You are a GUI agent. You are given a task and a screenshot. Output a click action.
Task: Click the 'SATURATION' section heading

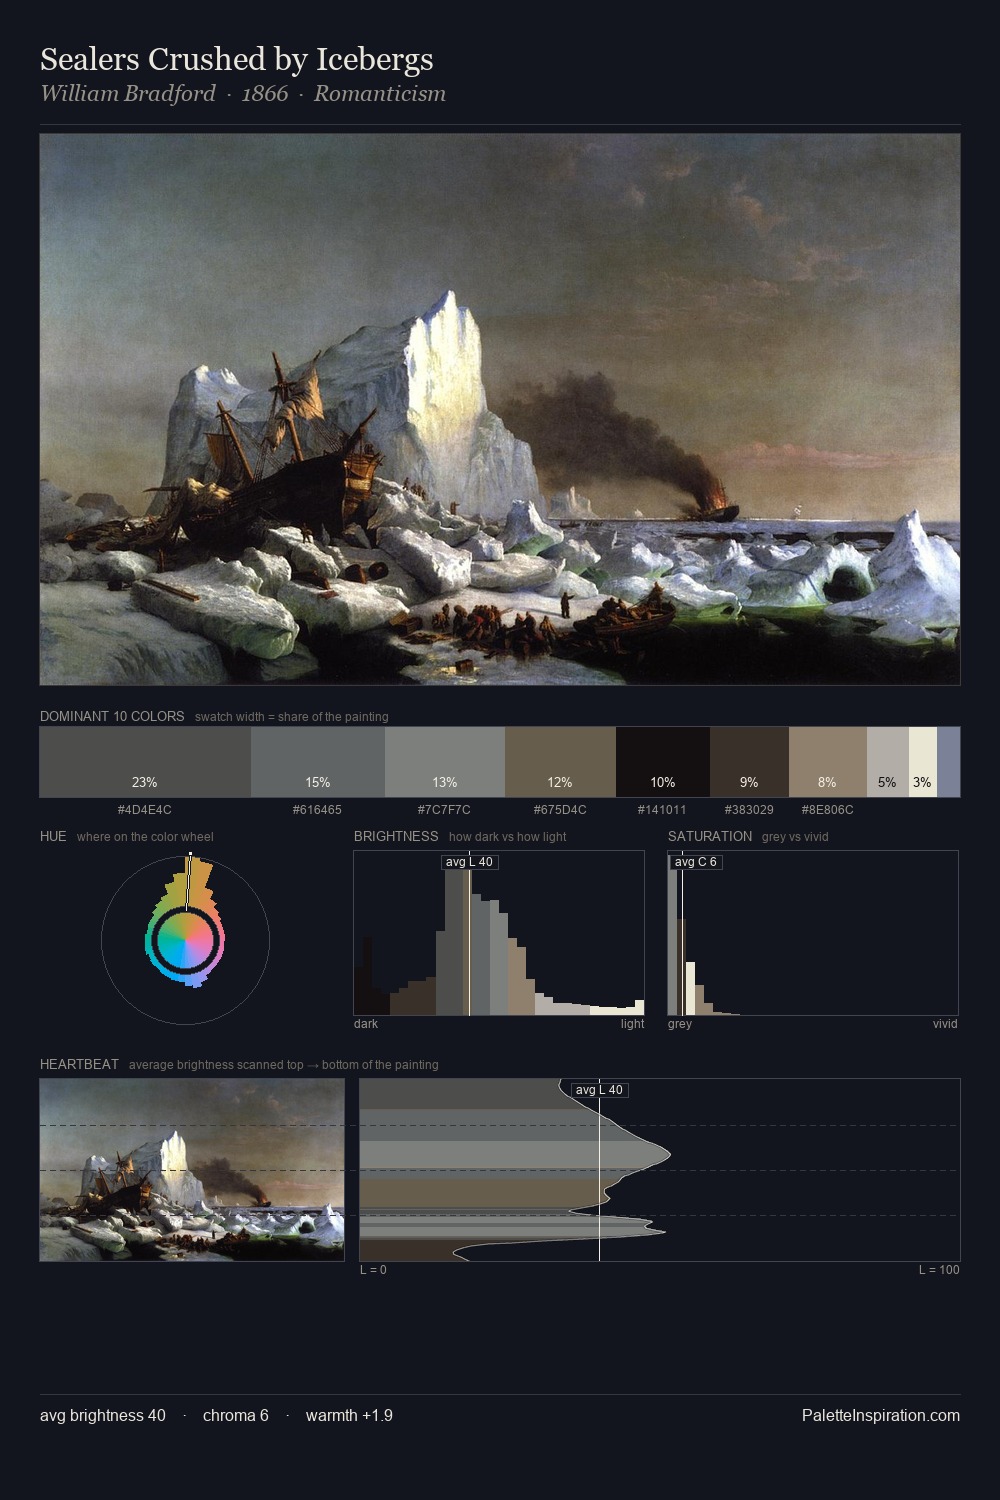(710, 837)
